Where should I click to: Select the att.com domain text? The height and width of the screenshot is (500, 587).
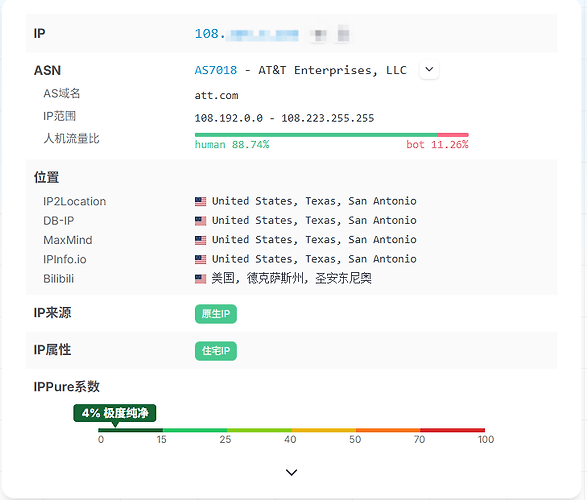point(216,95)
